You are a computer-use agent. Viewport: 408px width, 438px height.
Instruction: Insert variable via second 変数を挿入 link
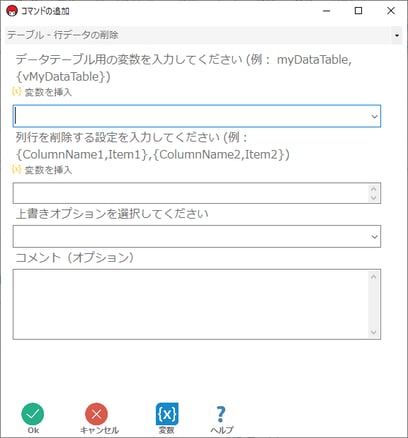42,170
